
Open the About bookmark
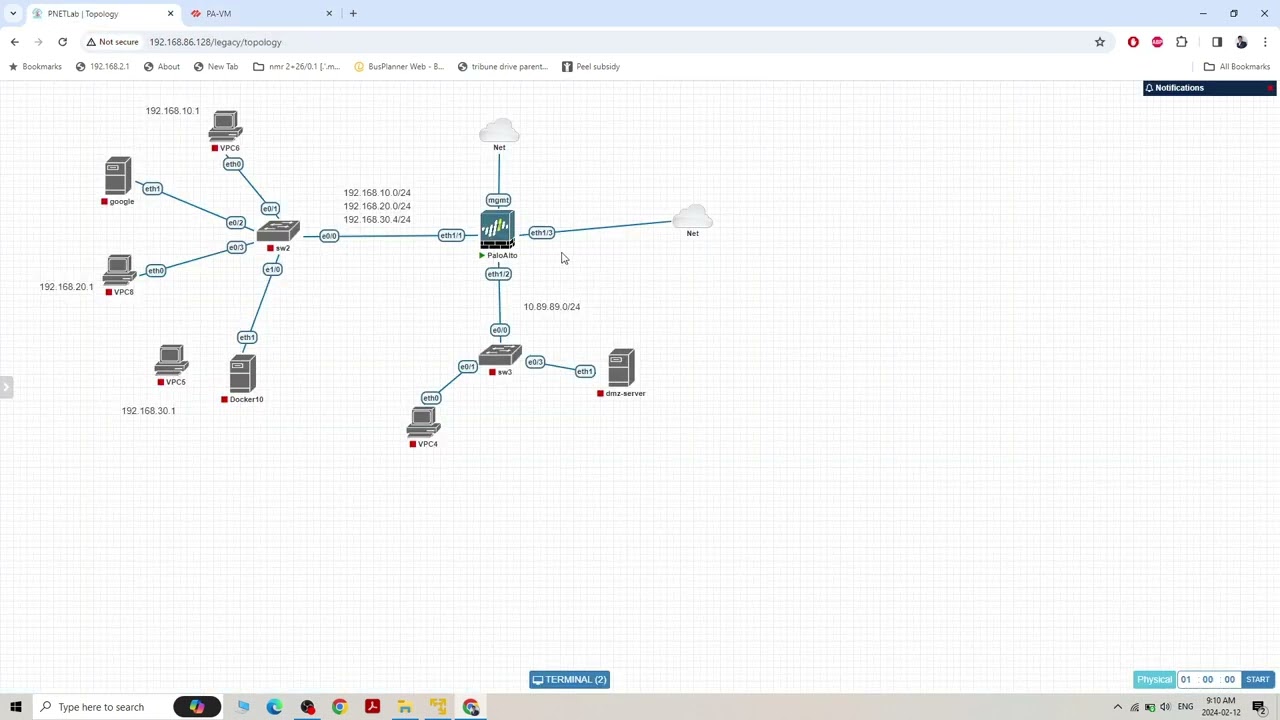161,67
